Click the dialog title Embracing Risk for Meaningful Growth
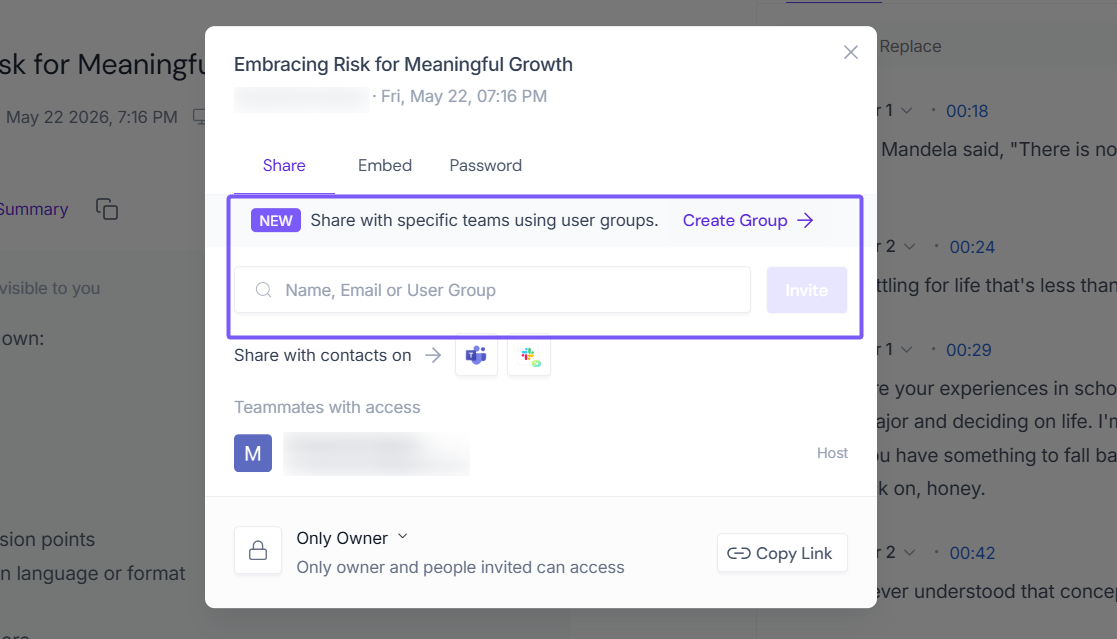Screen dimensions: 1117x639 (x=403, y=64)
